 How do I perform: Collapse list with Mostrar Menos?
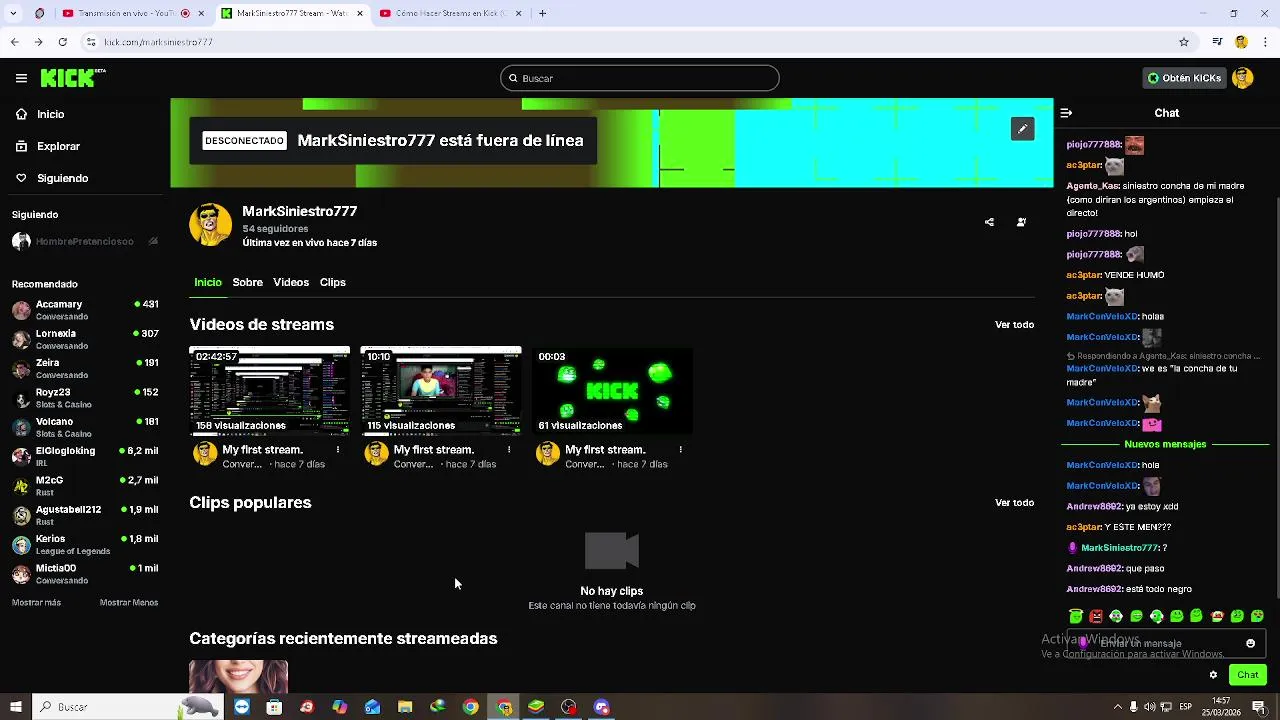129,603
